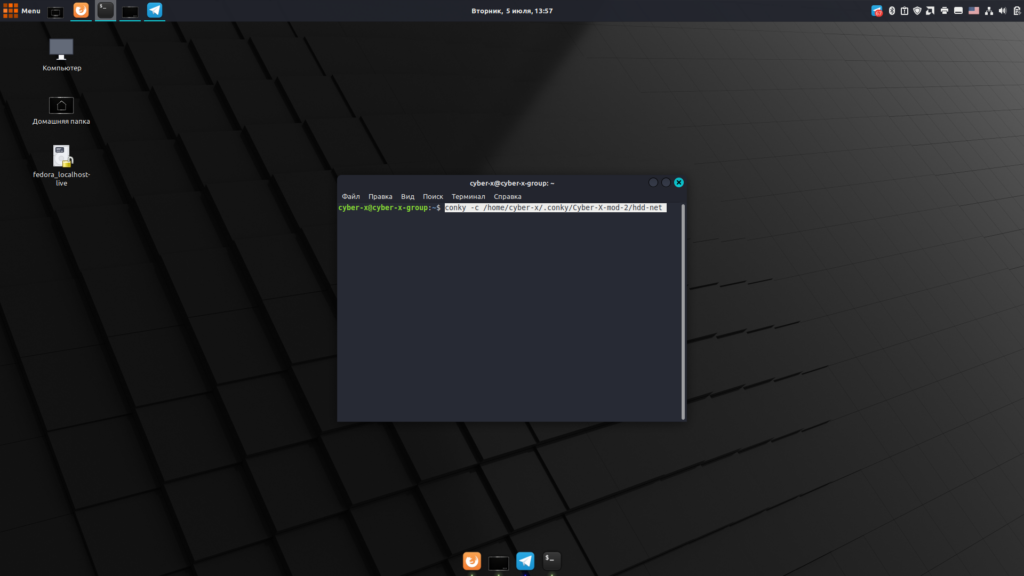Open the Файл menu in the terminal
The height and width of the screenshot is (576, 1024).
click(350, 197)
